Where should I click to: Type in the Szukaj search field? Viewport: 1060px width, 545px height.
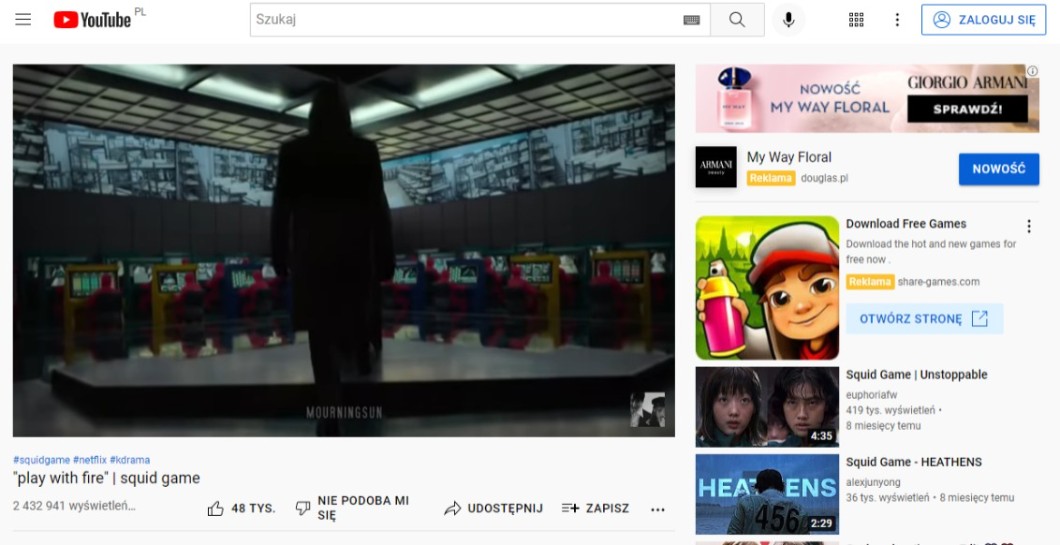[465, 20]
